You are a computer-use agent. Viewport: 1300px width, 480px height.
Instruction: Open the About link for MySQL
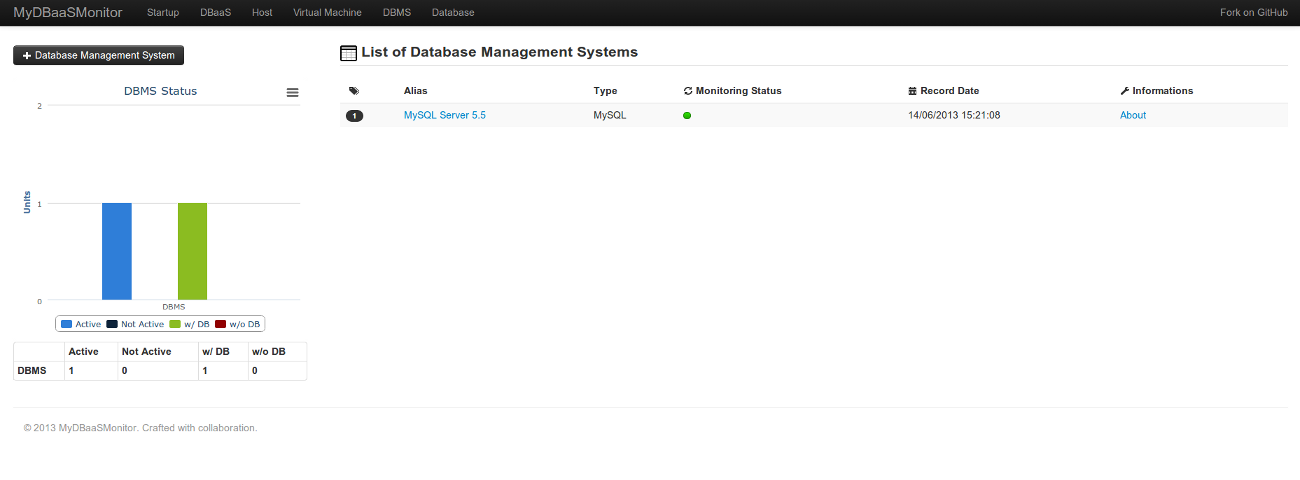click(x=1133, y=116)
